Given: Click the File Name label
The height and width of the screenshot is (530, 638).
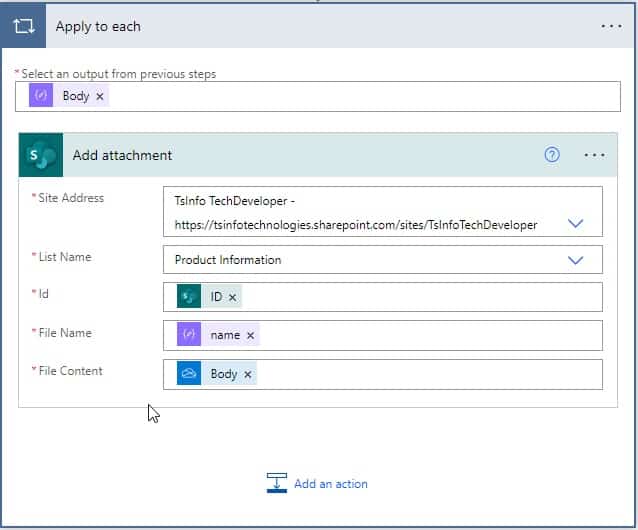Looking at the screenshot, I should coord(65,333).
